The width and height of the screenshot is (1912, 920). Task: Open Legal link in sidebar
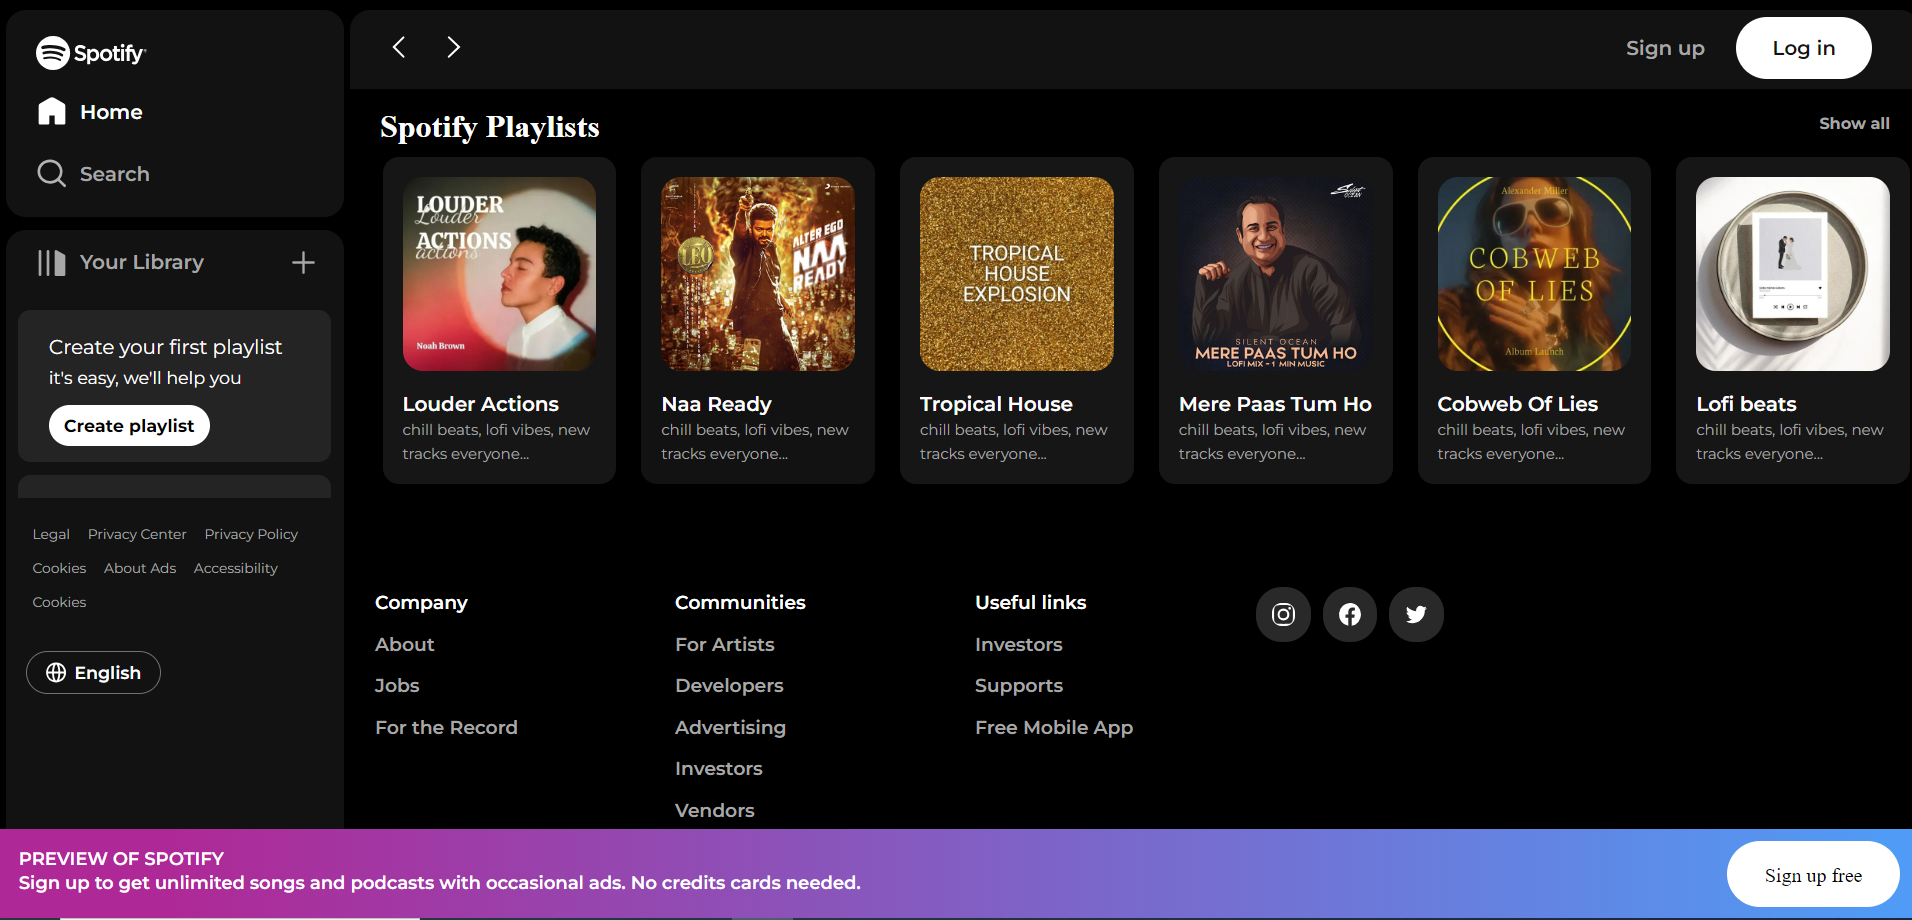coord(51,534)
